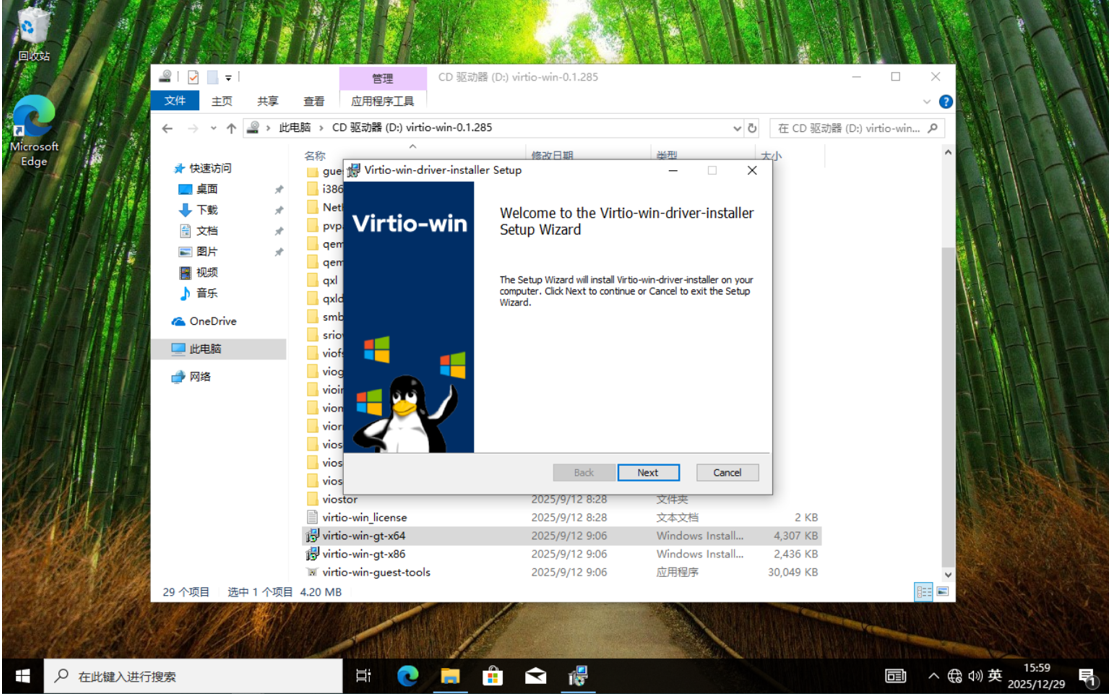Go up one folder level
This screenshot has width=1110, height=696.
(231, 128)
